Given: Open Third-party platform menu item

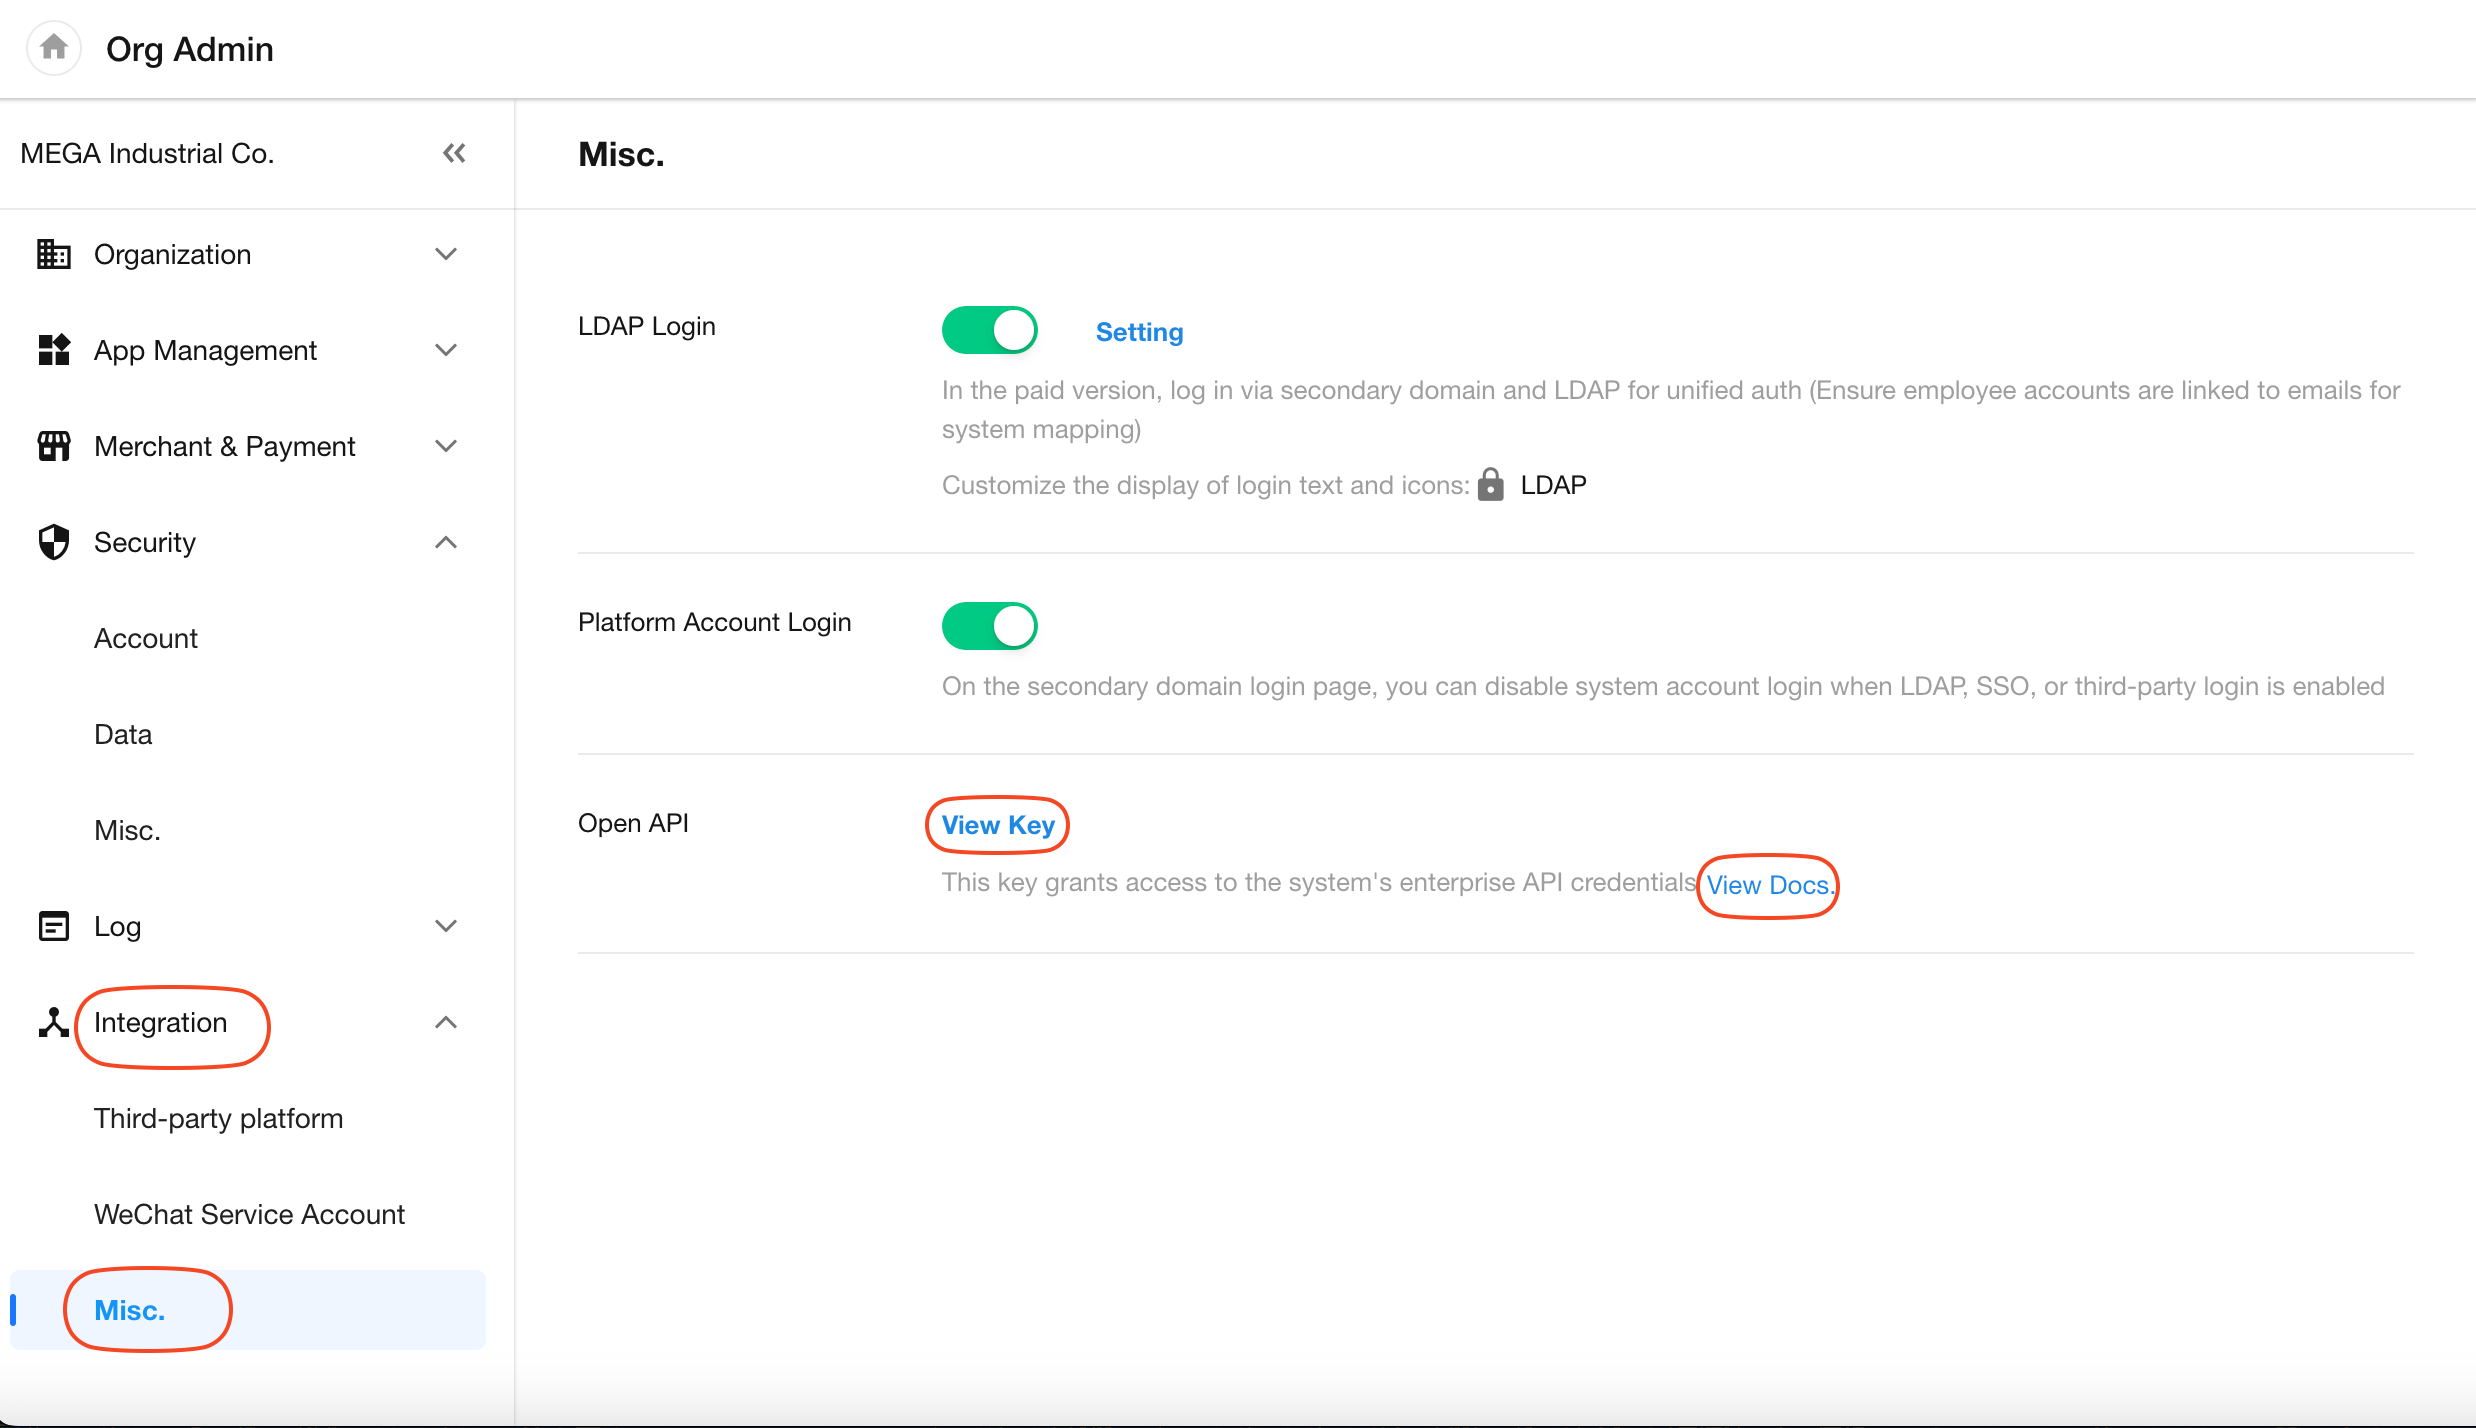Looking at the screenshot, I should pyautogui.click(x=218, y=1118).
